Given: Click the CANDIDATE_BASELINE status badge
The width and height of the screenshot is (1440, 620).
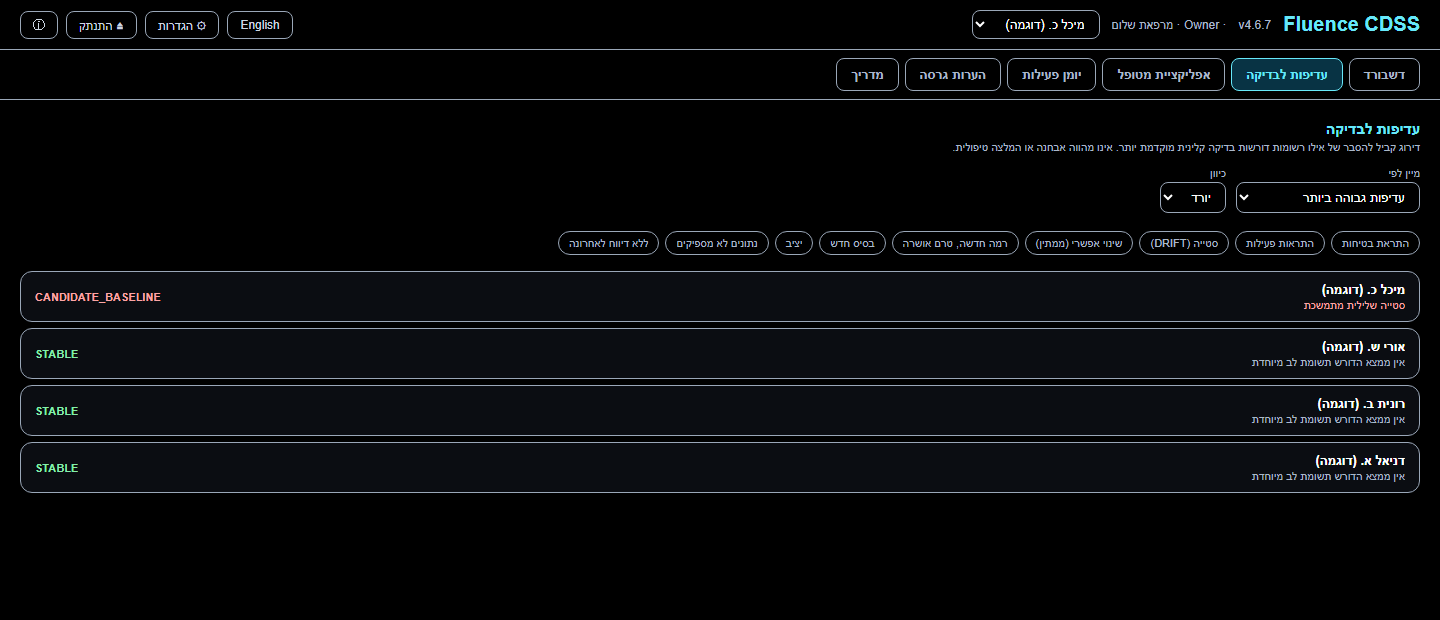Looking at the screenshot, I should click(x=98, y=298).
